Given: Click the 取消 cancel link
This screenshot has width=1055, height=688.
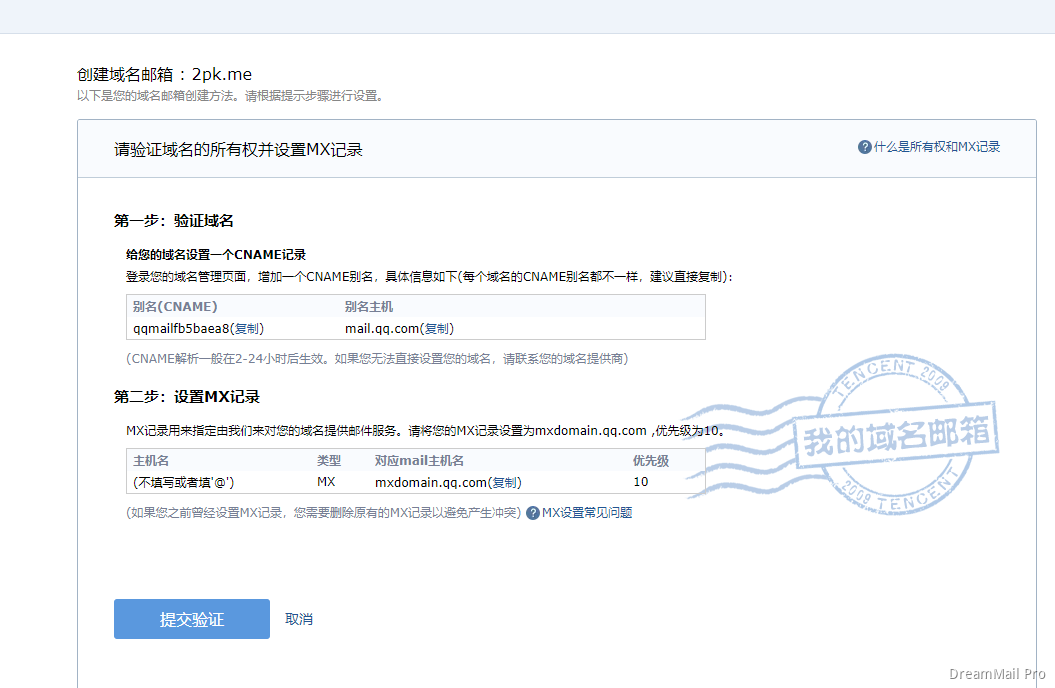Looking at the screenshot, I should pos(299,619).
